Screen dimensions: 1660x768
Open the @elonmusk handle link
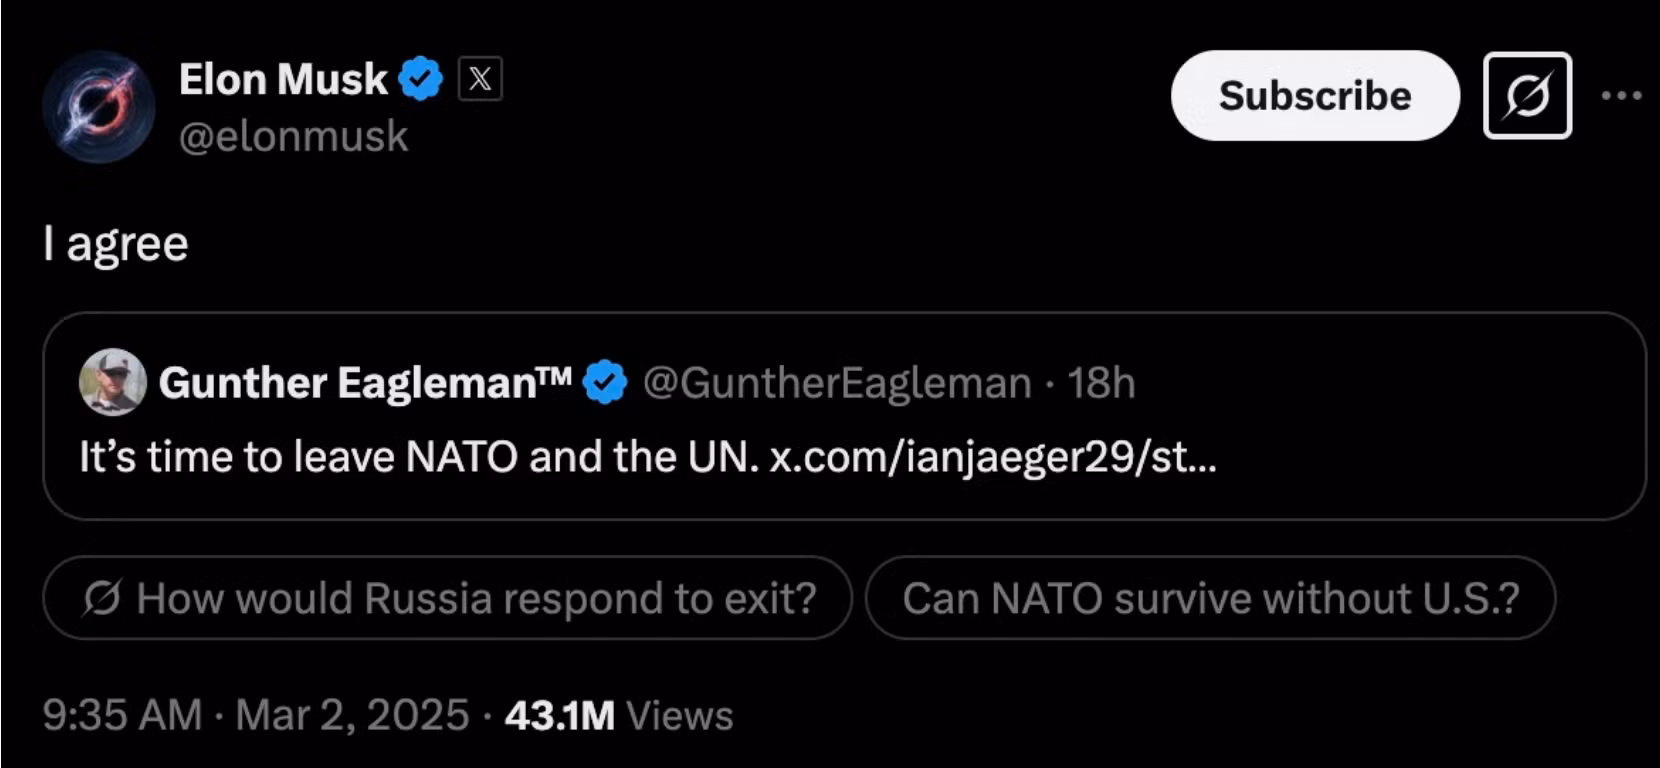[x=293, y=136]
